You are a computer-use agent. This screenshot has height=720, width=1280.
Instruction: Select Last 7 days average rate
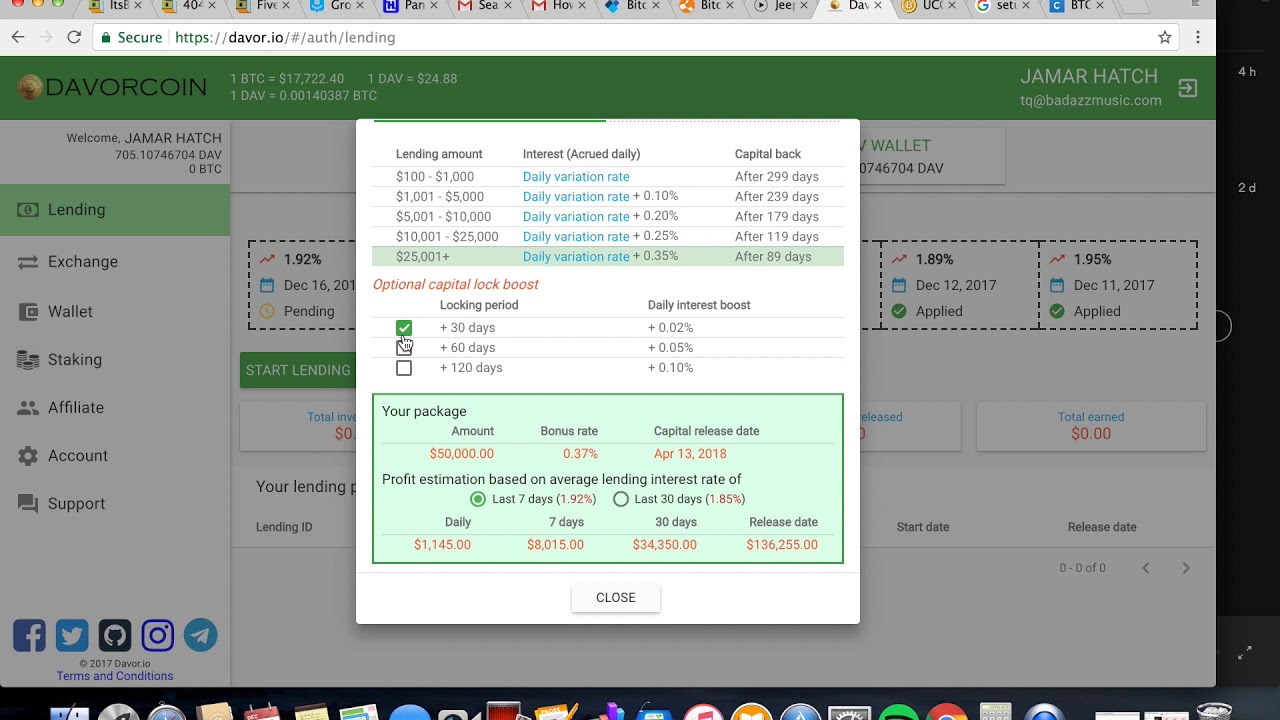click(478, 499)
